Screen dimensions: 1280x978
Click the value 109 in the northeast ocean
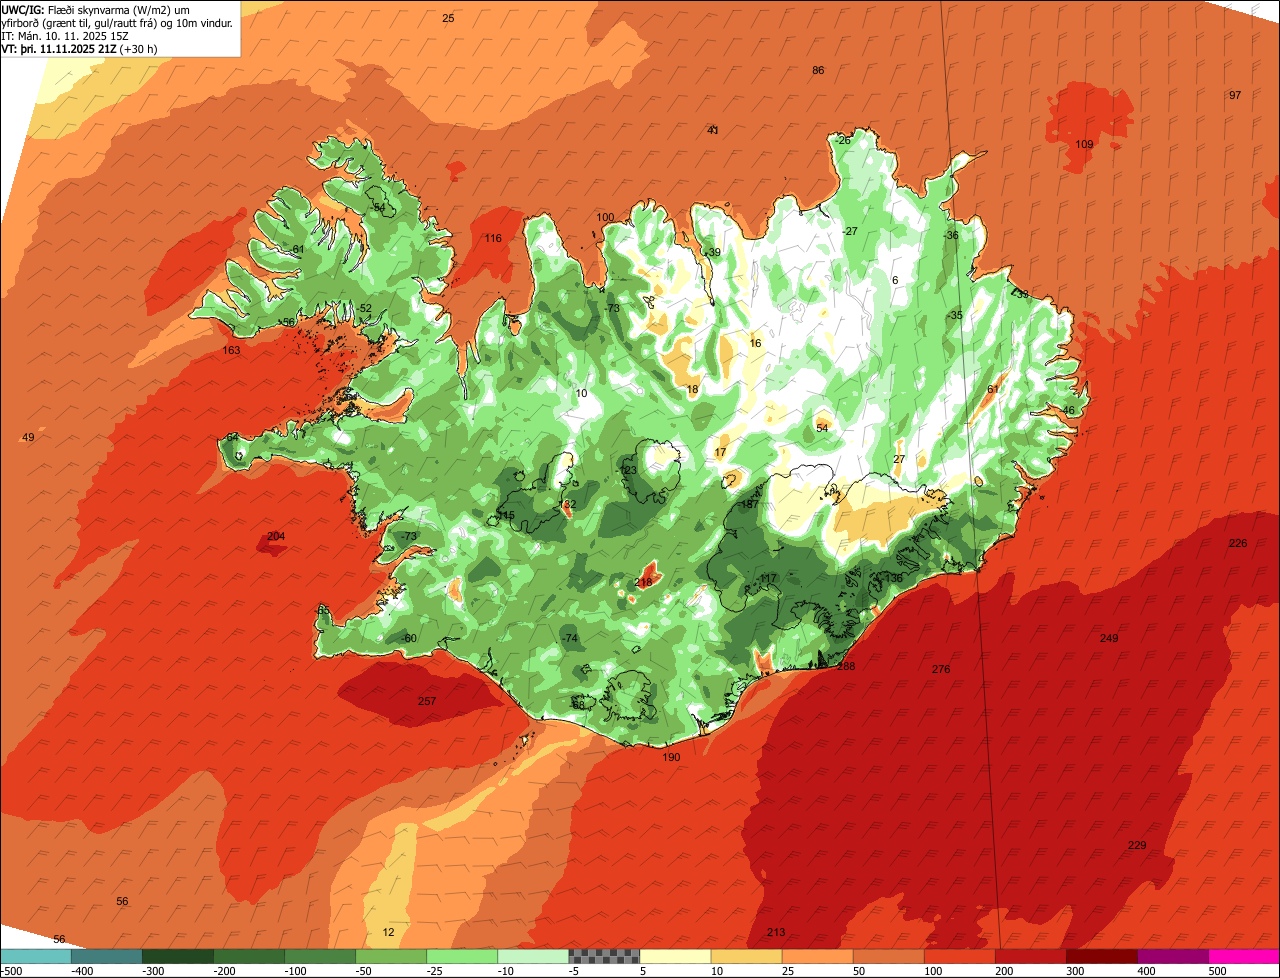1084,144
